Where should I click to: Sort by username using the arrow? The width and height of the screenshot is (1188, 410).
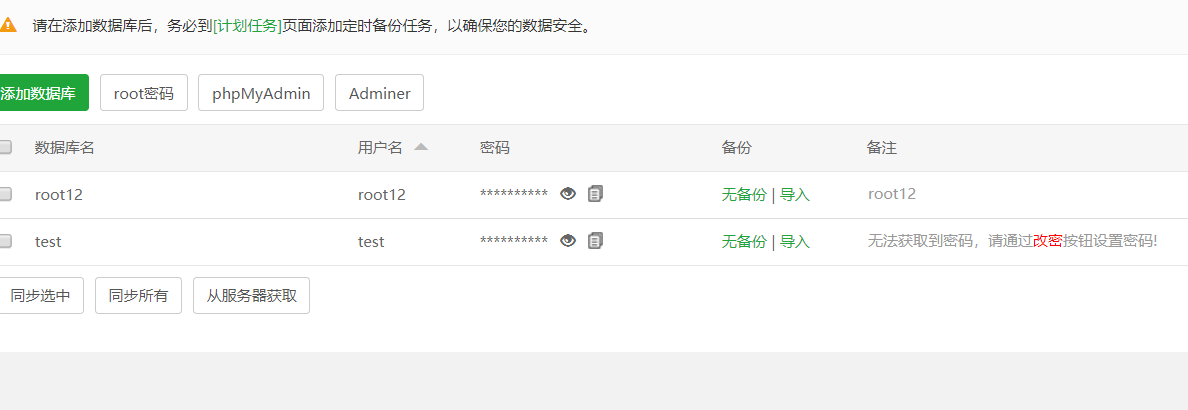click(421, 147)
